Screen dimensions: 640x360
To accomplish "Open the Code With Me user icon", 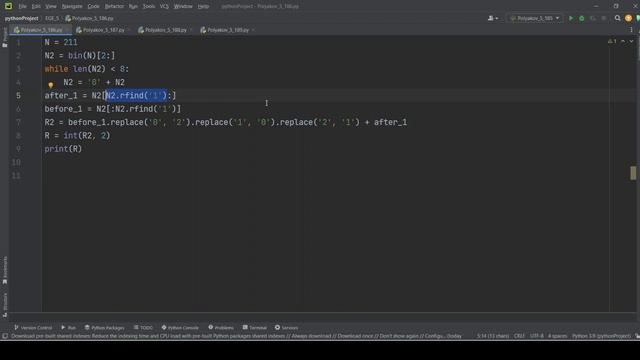I will click(493, 18).
